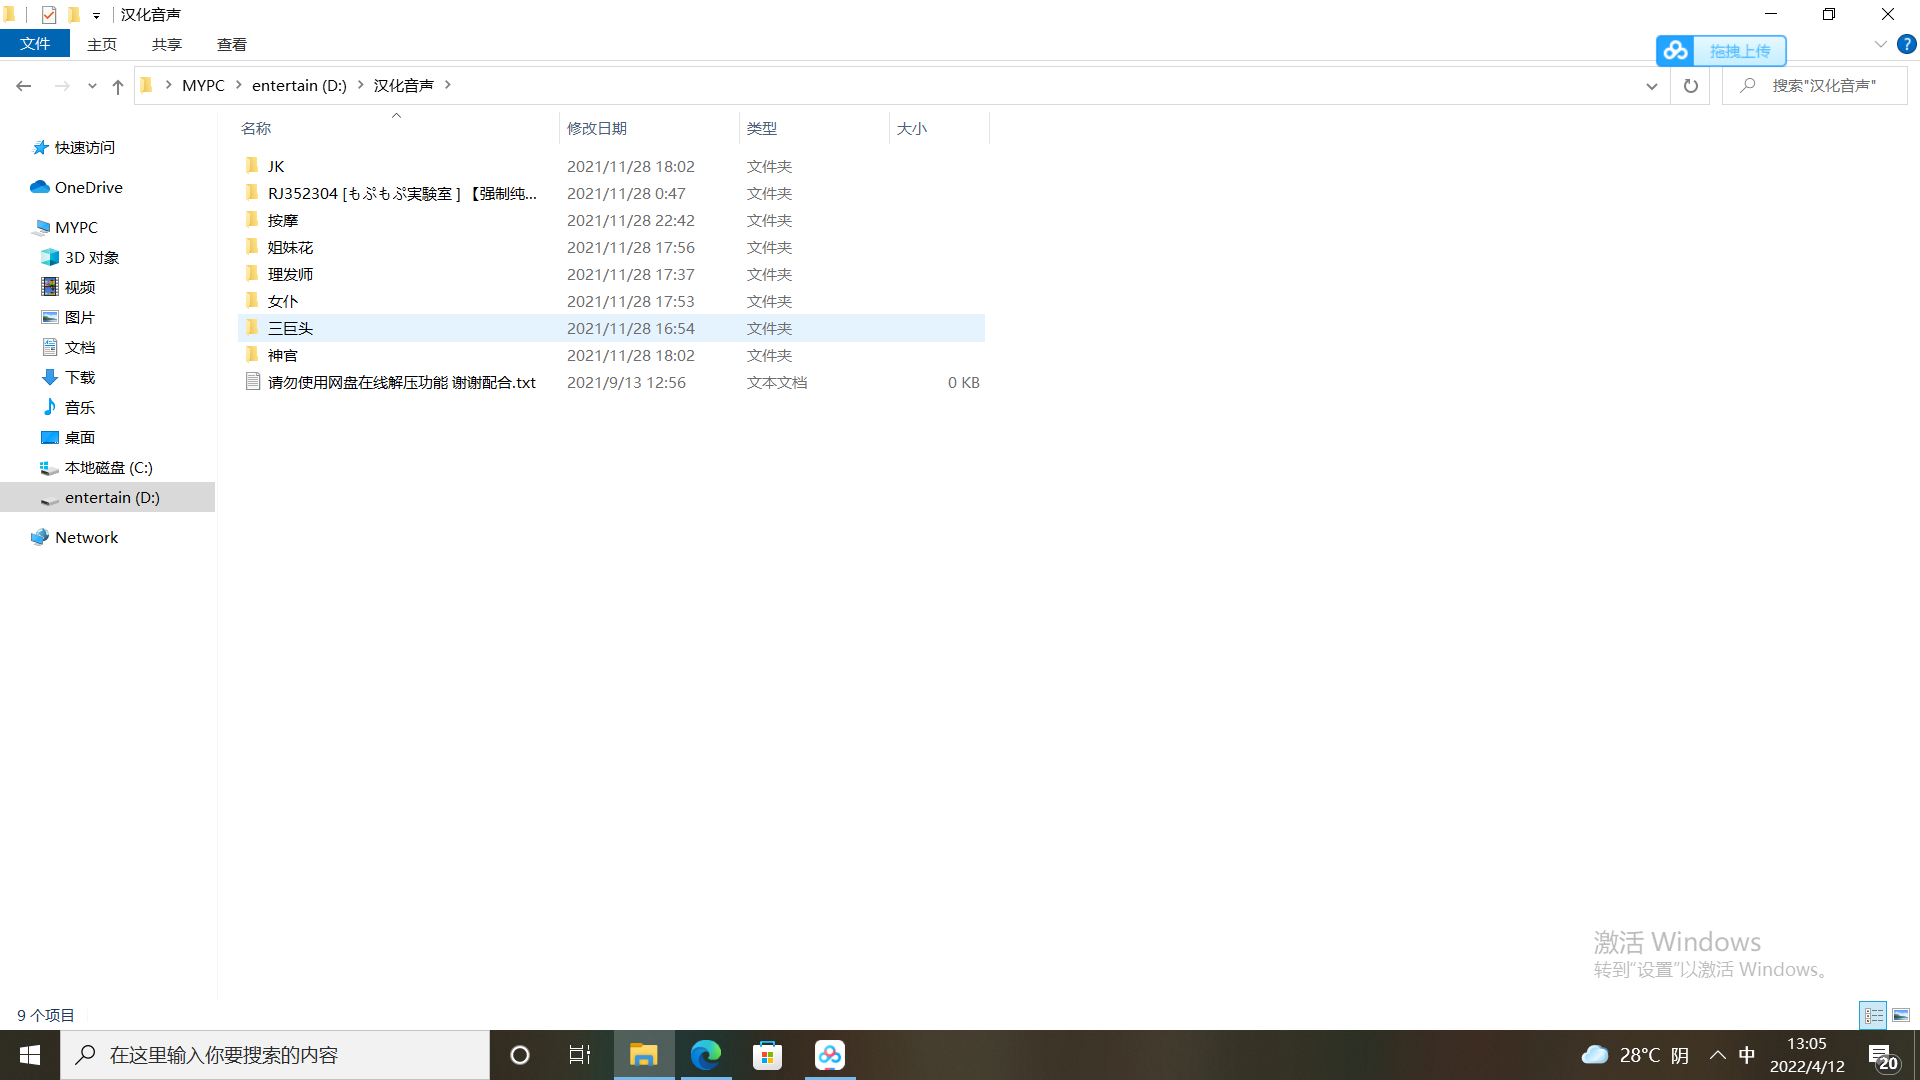
Task: Click the 查看 menu tab
Action: 231,44
